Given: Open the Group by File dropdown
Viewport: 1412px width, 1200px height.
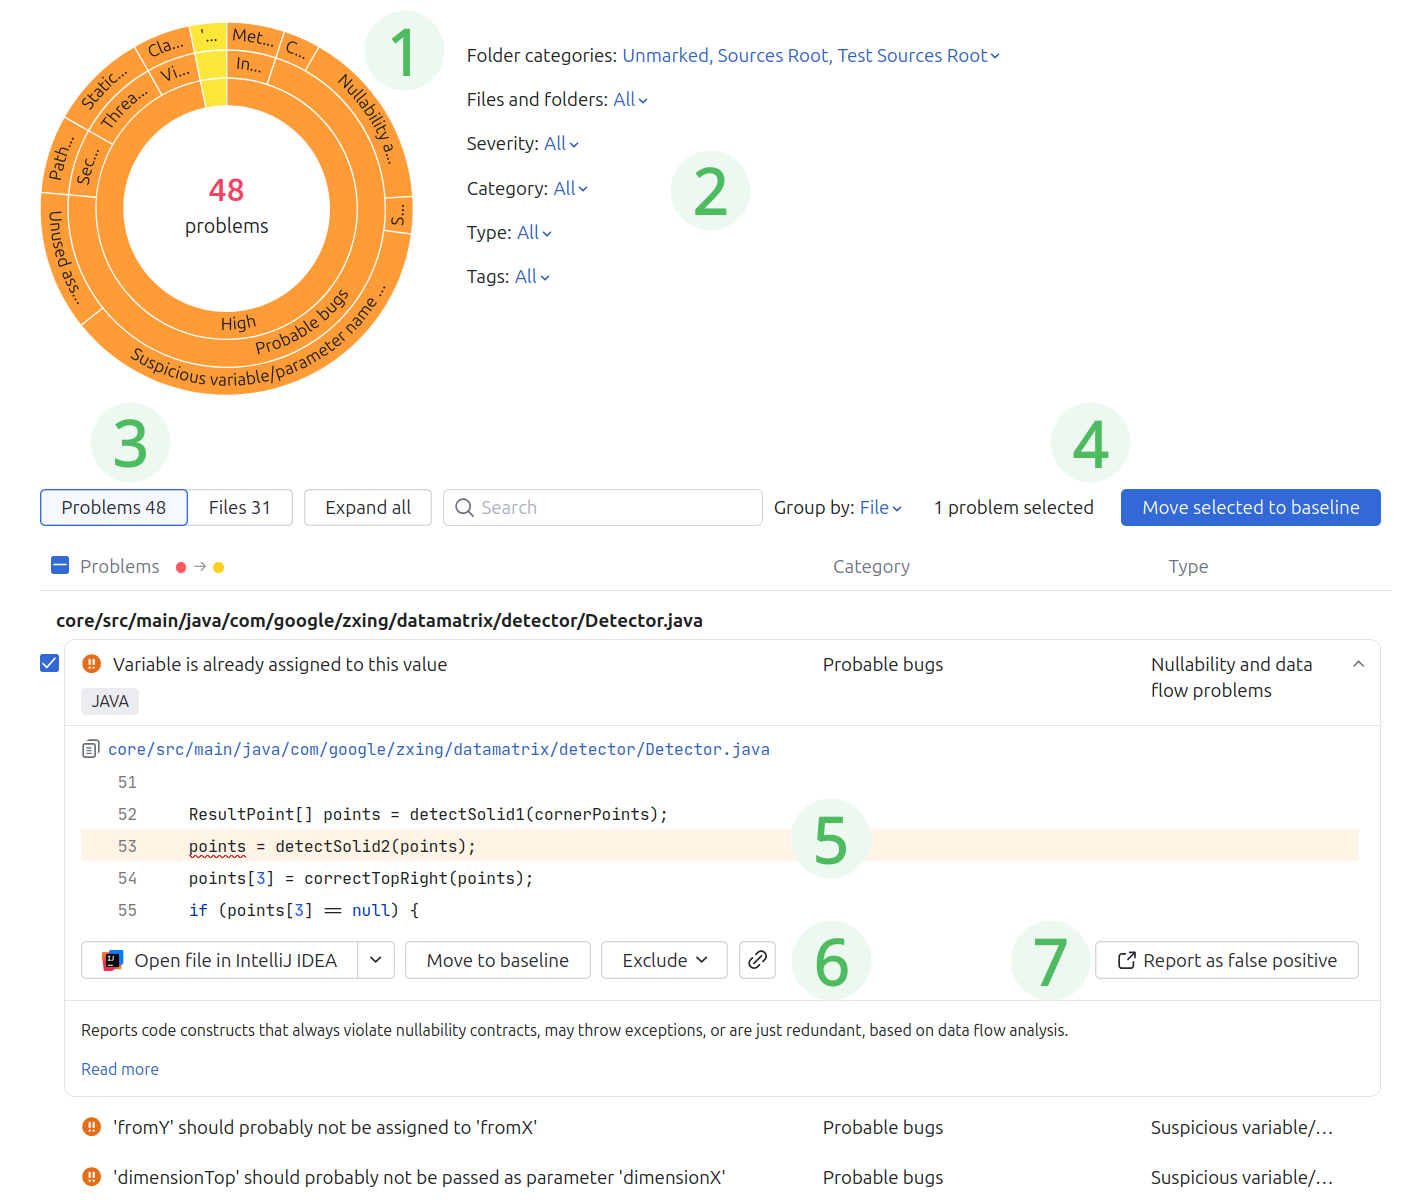Looking at the screenshot, I should point(880,508).
